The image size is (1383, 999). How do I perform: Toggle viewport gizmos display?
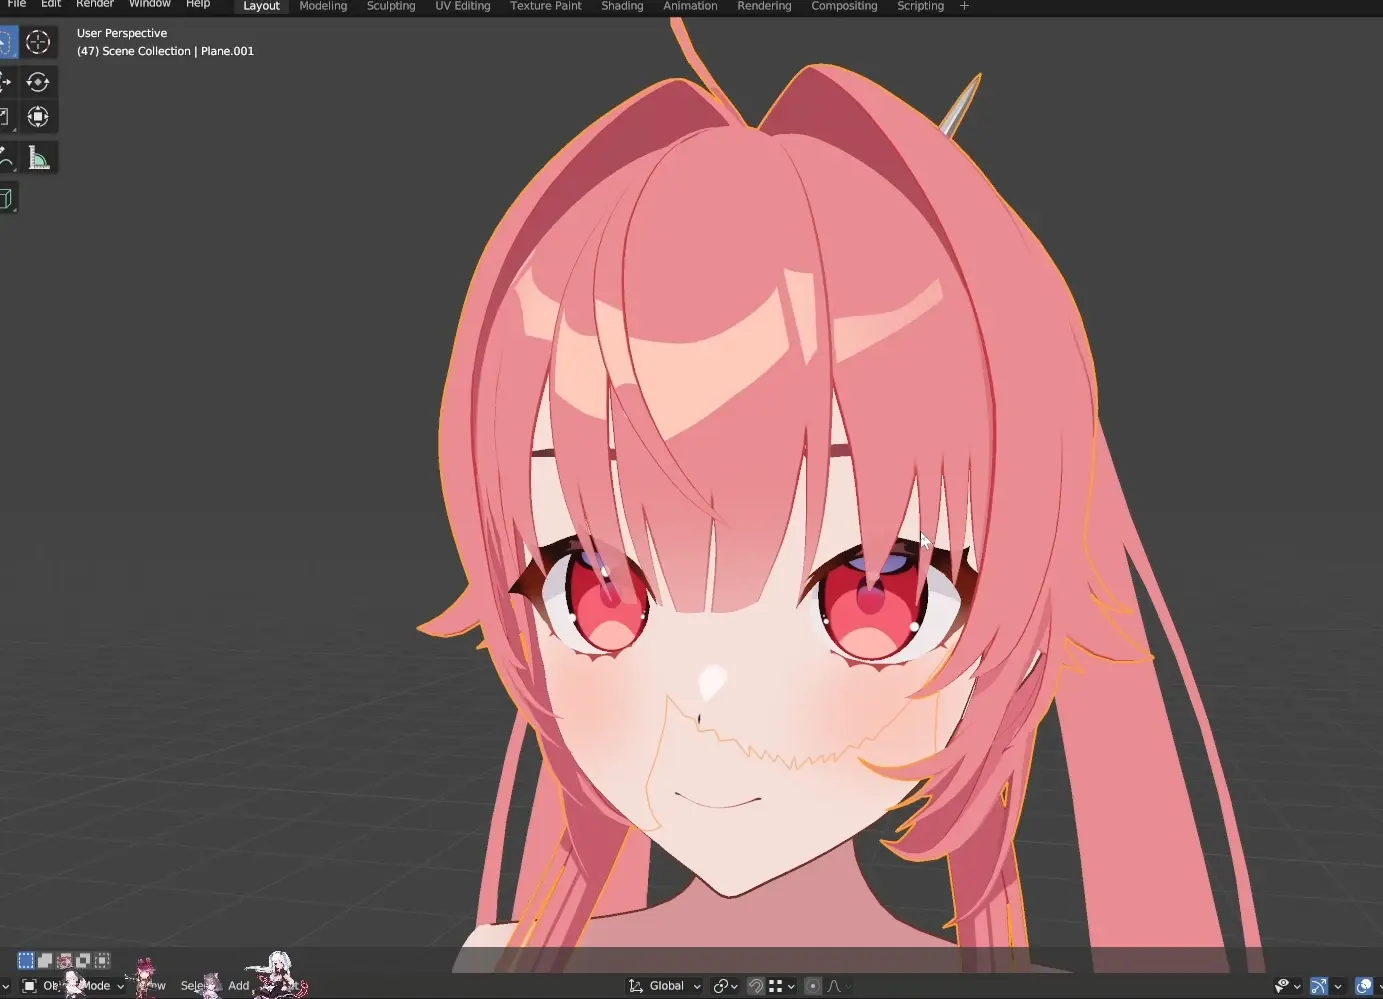1319,986
